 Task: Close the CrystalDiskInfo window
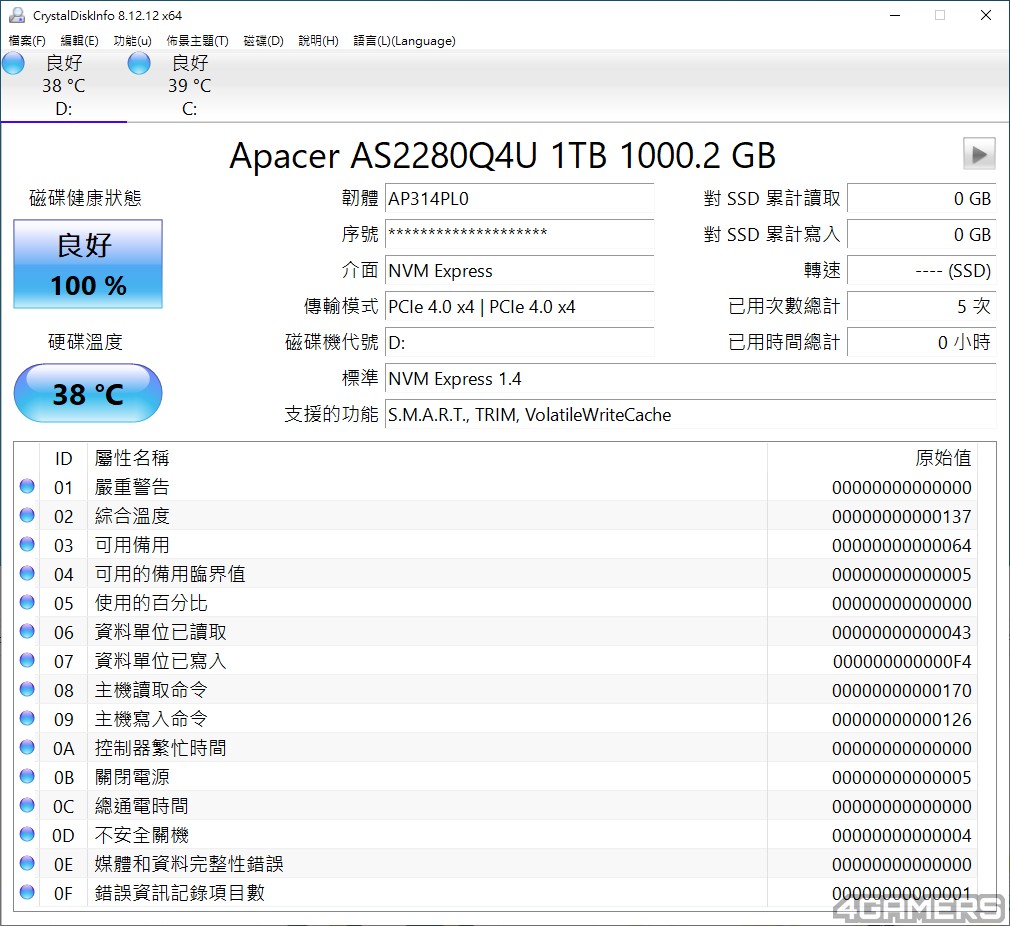986,15
